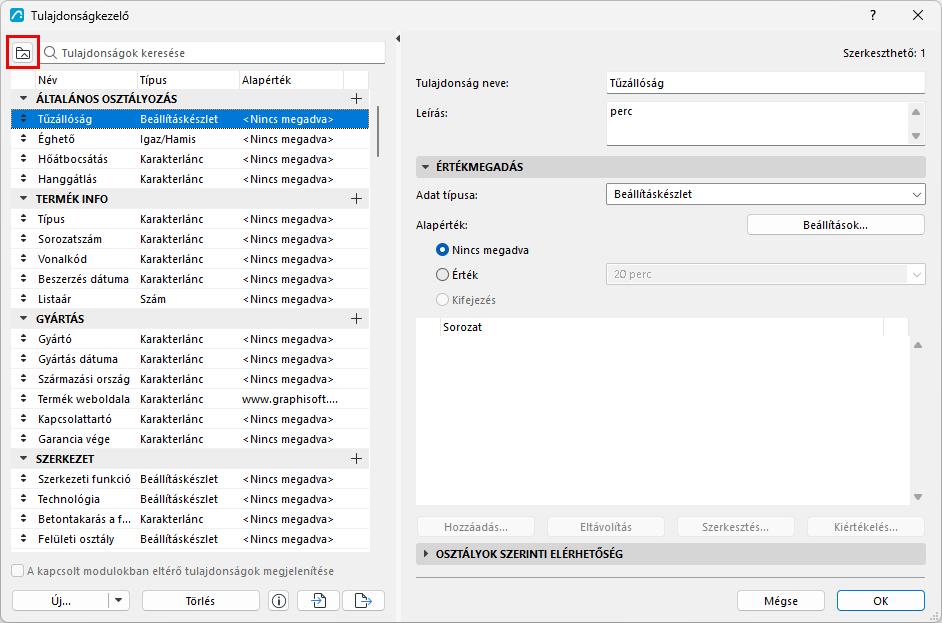Select the Termék weboldala row
Viewport: 942px width, 623px height.
pos(190,399)
